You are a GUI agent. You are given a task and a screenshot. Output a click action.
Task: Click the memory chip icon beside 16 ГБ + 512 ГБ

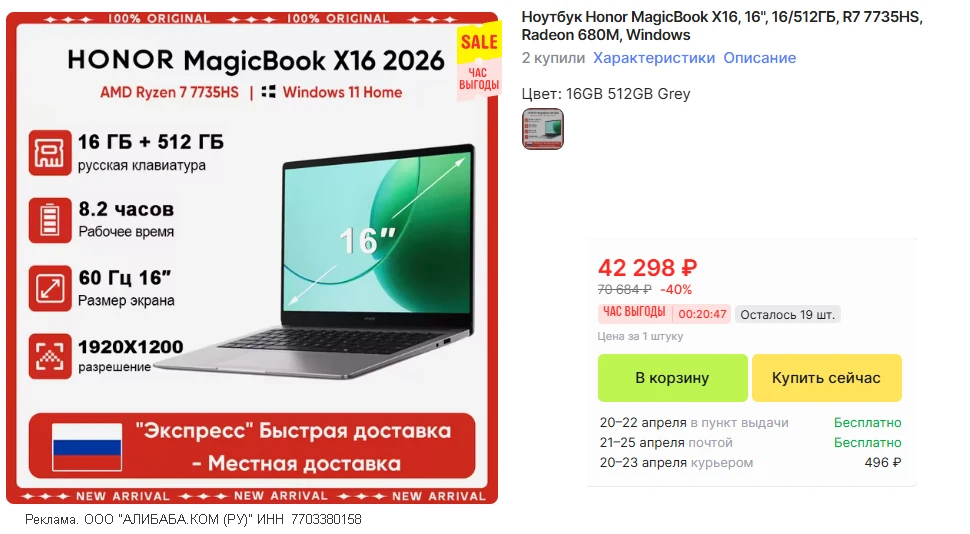coord(49,153)
